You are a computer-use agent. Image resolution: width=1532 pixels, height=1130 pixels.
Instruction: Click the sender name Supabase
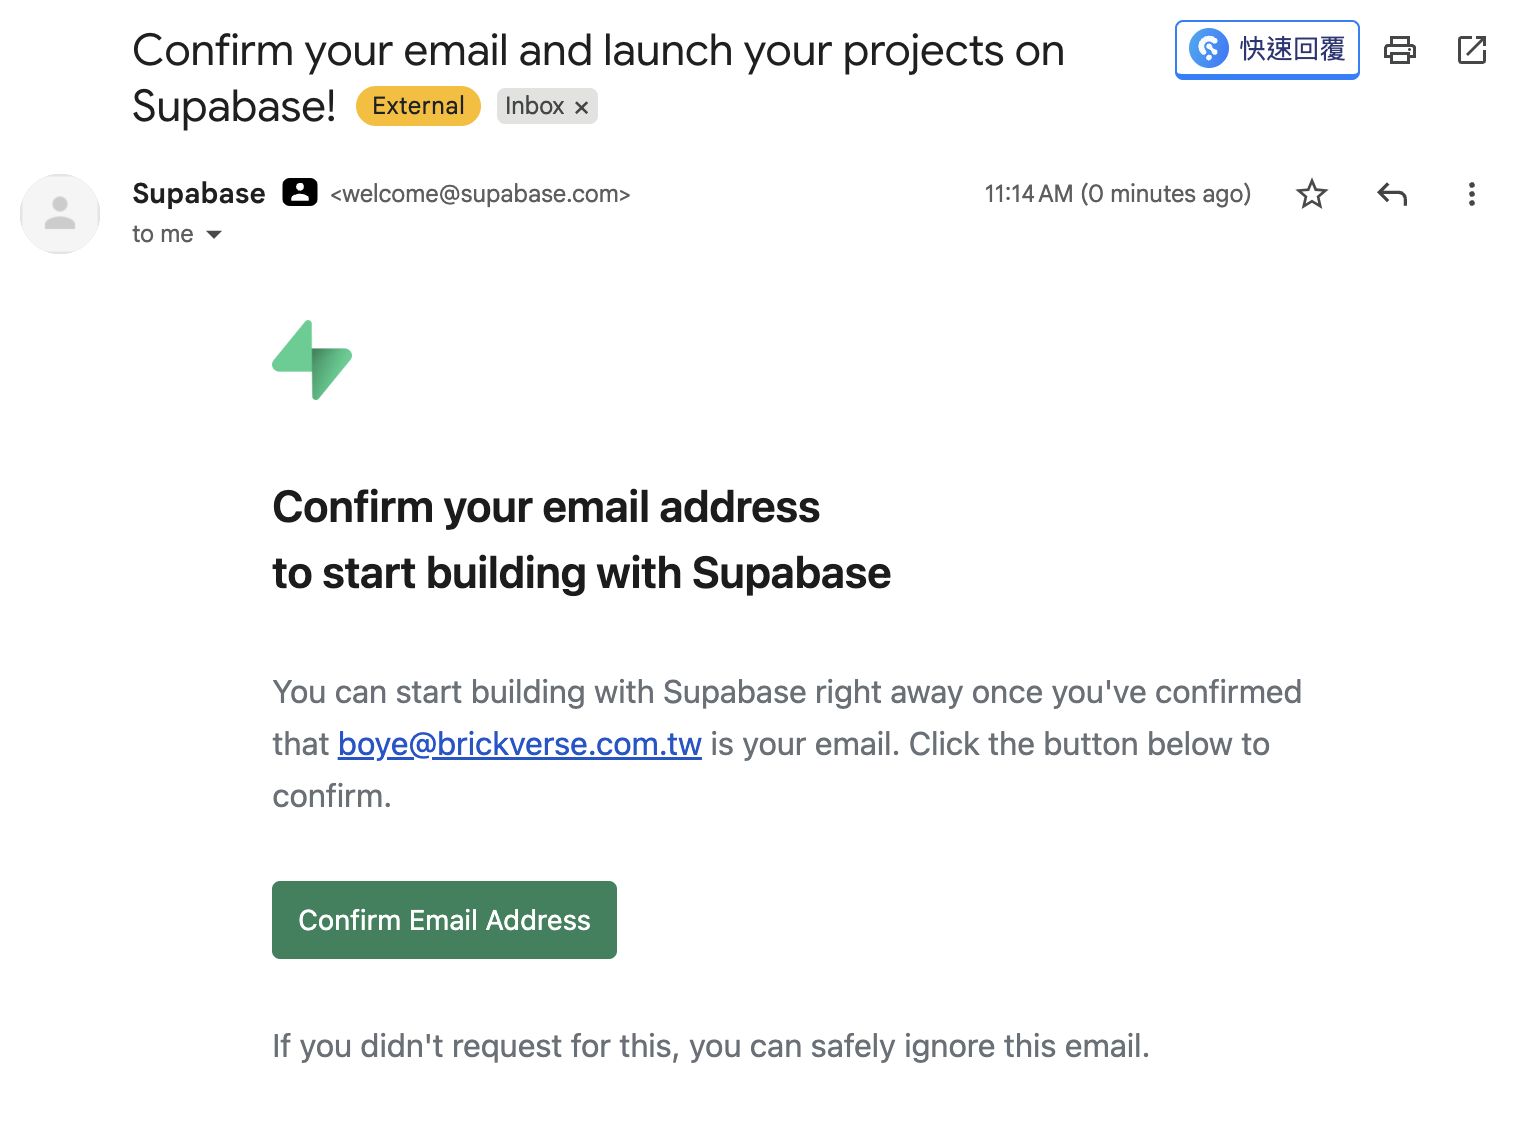[x=199, y=193]
